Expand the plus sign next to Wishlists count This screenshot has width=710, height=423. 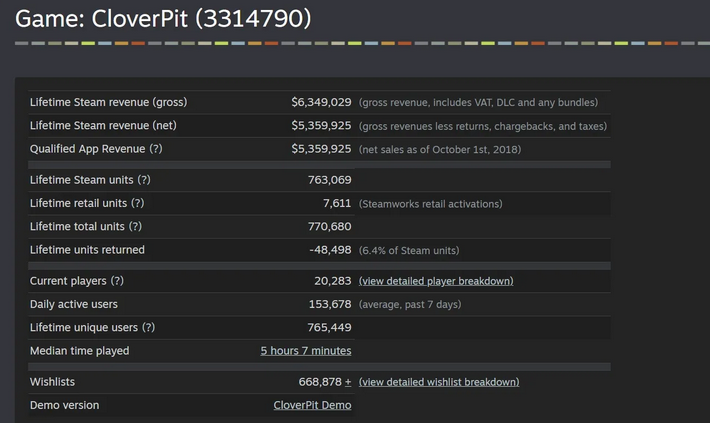point(348,382)
